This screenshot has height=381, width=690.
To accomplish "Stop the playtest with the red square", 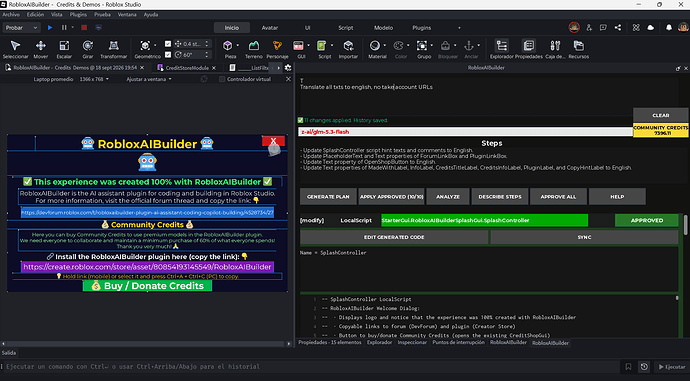I will click(x=84, y=28).
